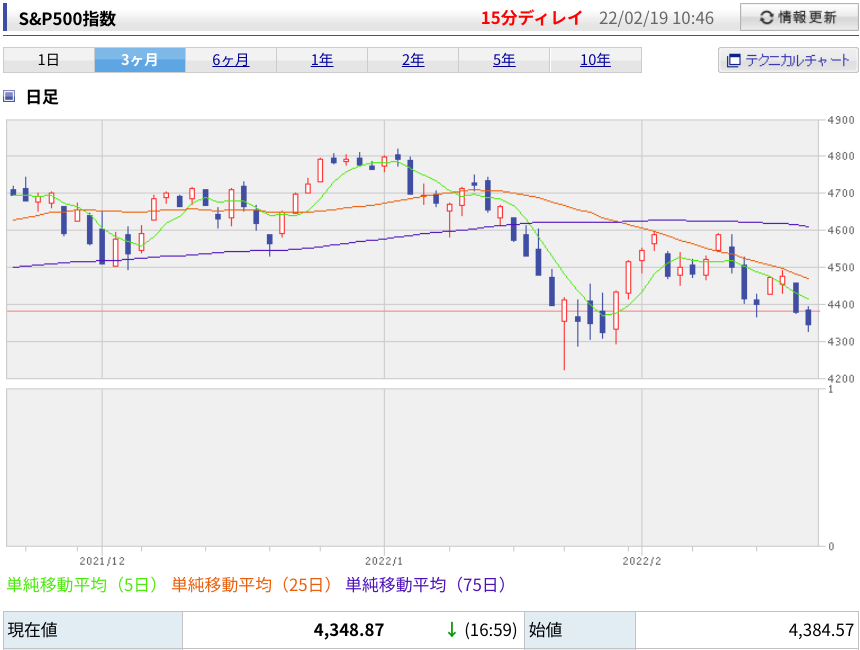Refresh data with 情報更新 button
860x650 pixels.
click(799, 18)
